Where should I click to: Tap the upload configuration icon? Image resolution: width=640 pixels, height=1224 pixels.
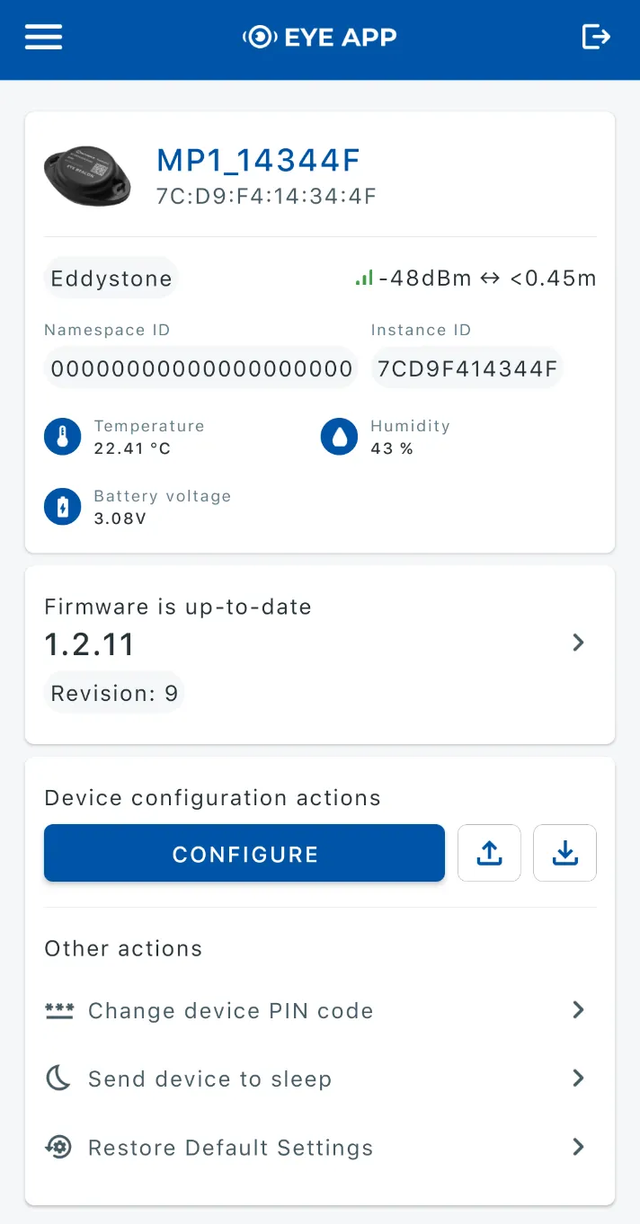[489, 853]
